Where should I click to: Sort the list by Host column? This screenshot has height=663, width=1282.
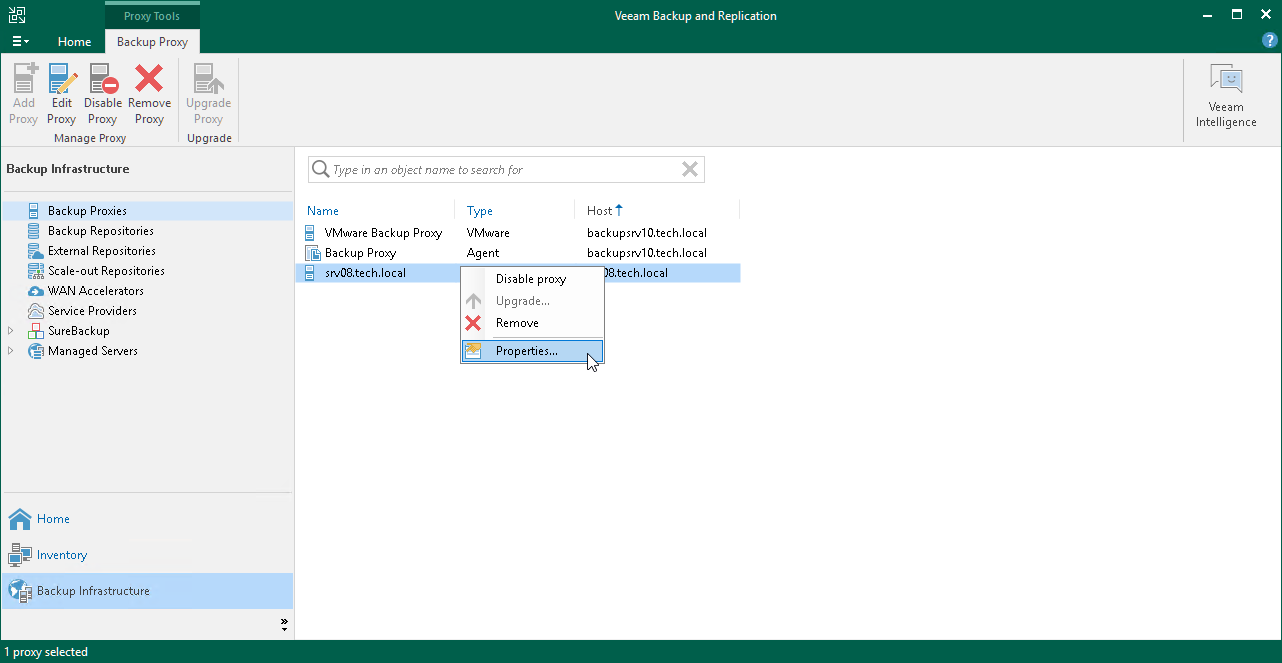[600, 211]
